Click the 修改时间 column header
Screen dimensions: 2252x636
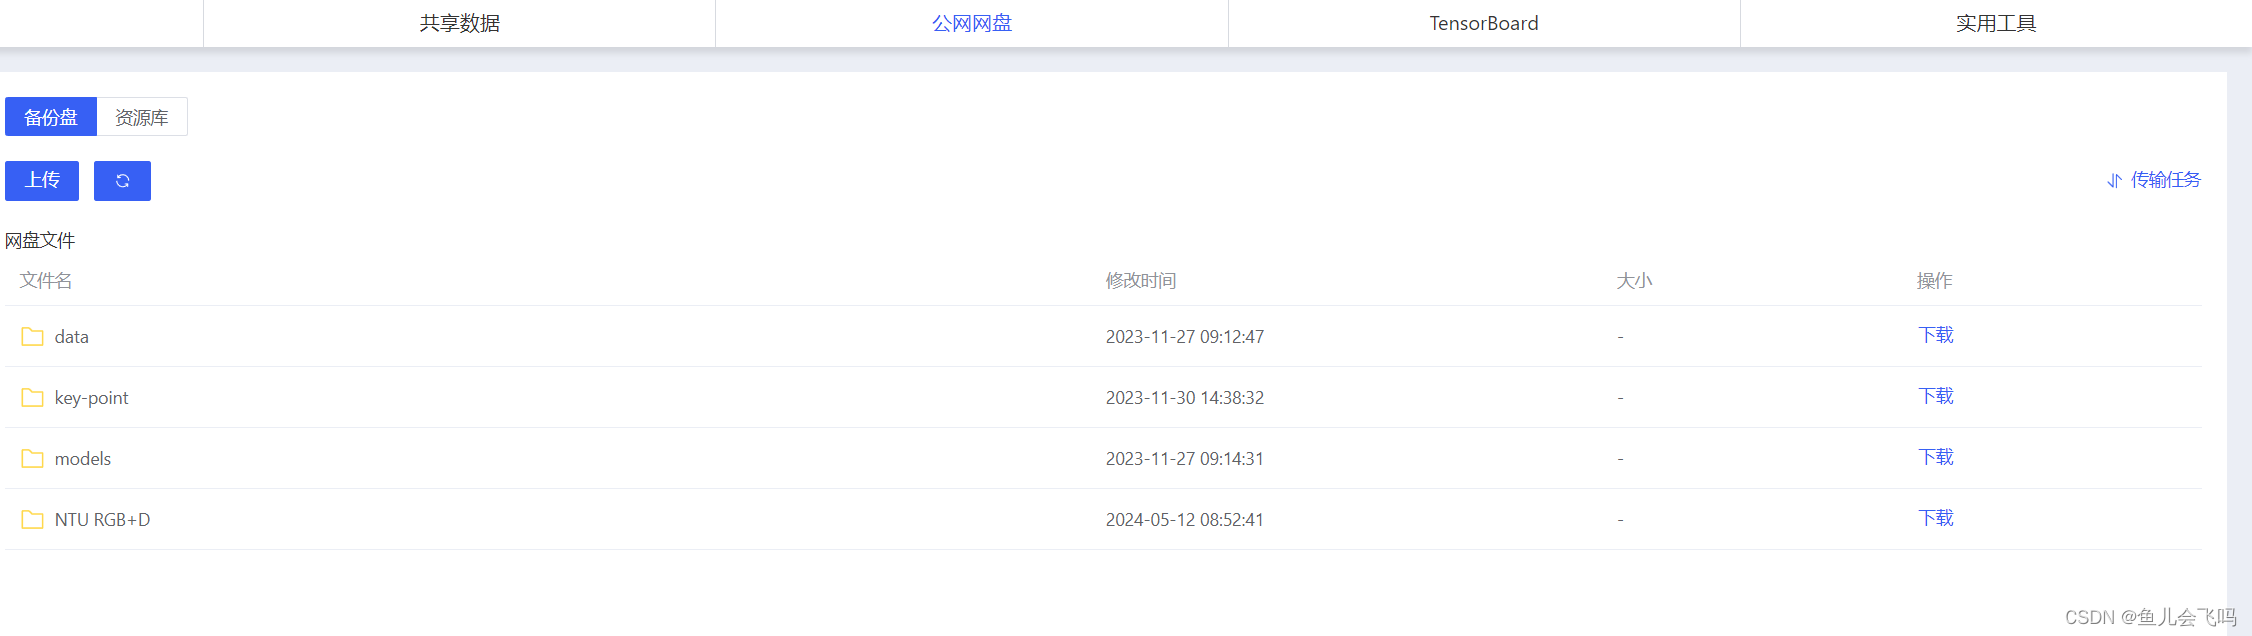coord(1141,281)
